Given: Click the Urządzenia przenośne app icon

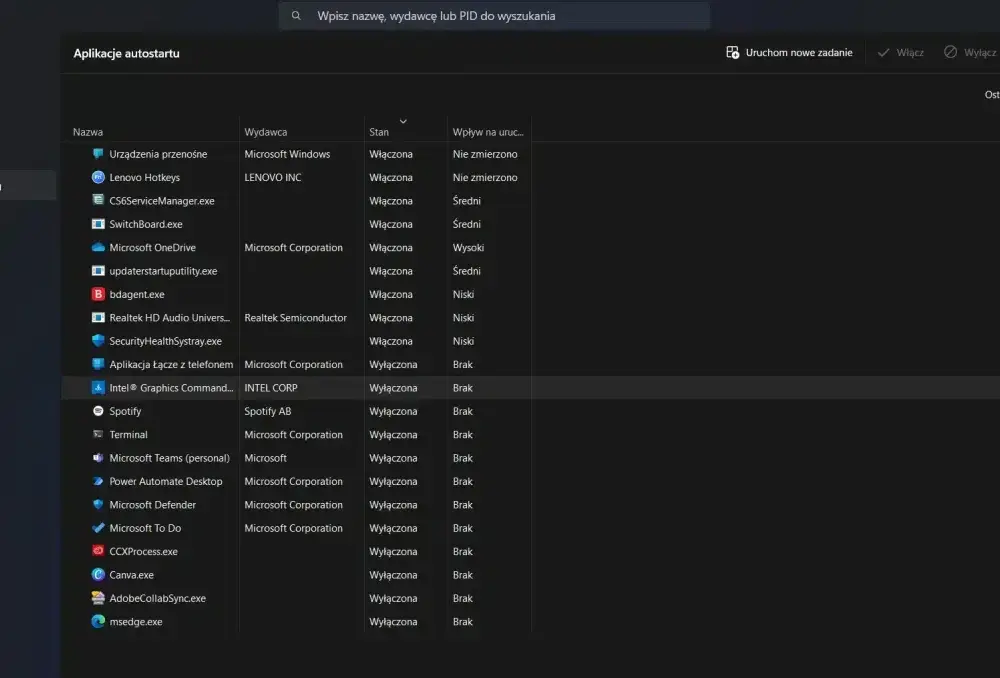Looking at the screenshot, I should (x=98, y=154).
